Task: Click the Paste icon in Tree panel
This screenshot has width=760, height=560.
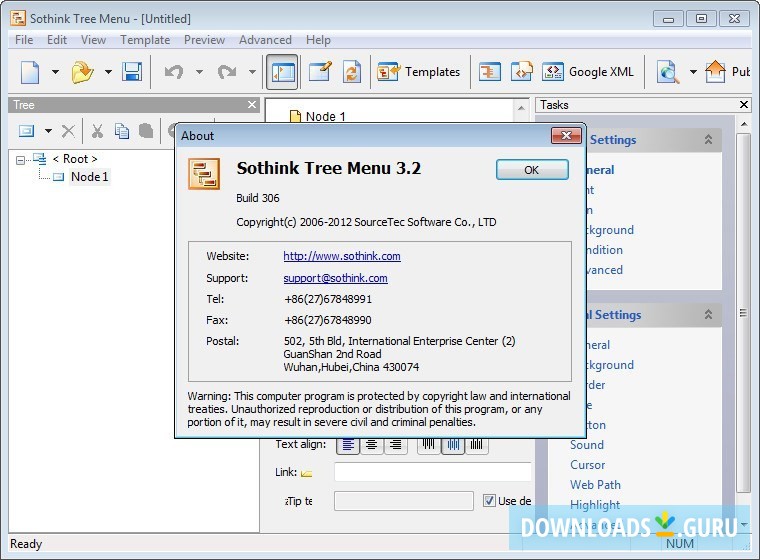Action: coord(146,131)
